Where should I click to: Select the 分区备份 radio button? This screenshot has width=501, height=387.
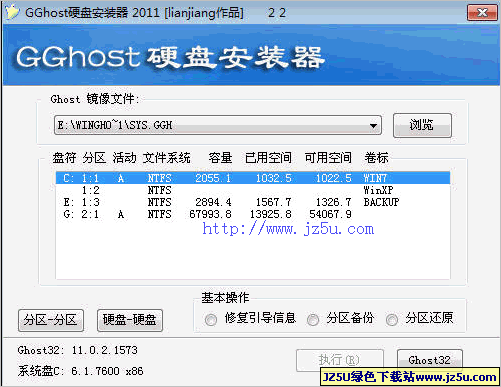(x=313, y=320)
